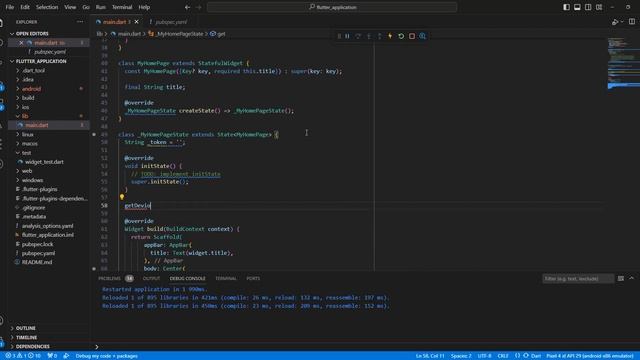640x360 pixels.
Task: Pause the debug session in debug toolbar
Action: coord(347,36)
